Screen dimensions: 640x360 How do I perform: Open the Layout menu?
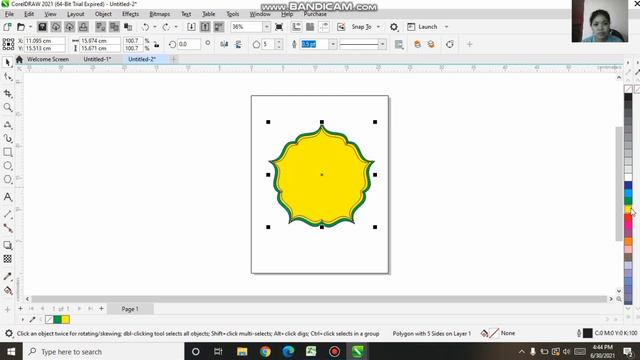tap(76, 14)
